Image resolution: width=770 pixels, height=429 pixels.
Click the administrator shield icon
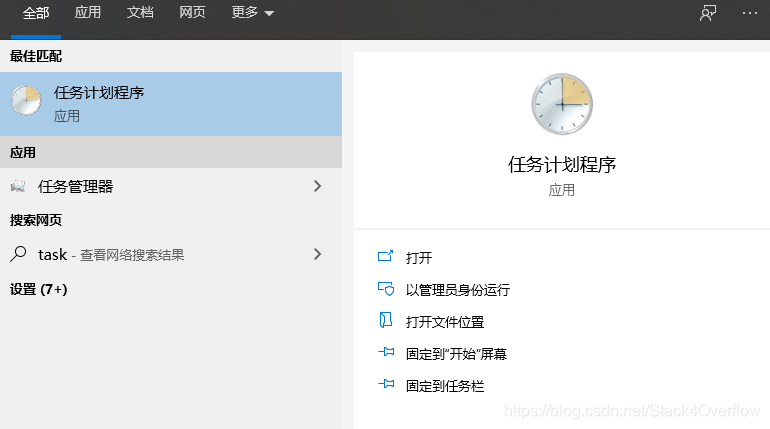pos(385,289)
